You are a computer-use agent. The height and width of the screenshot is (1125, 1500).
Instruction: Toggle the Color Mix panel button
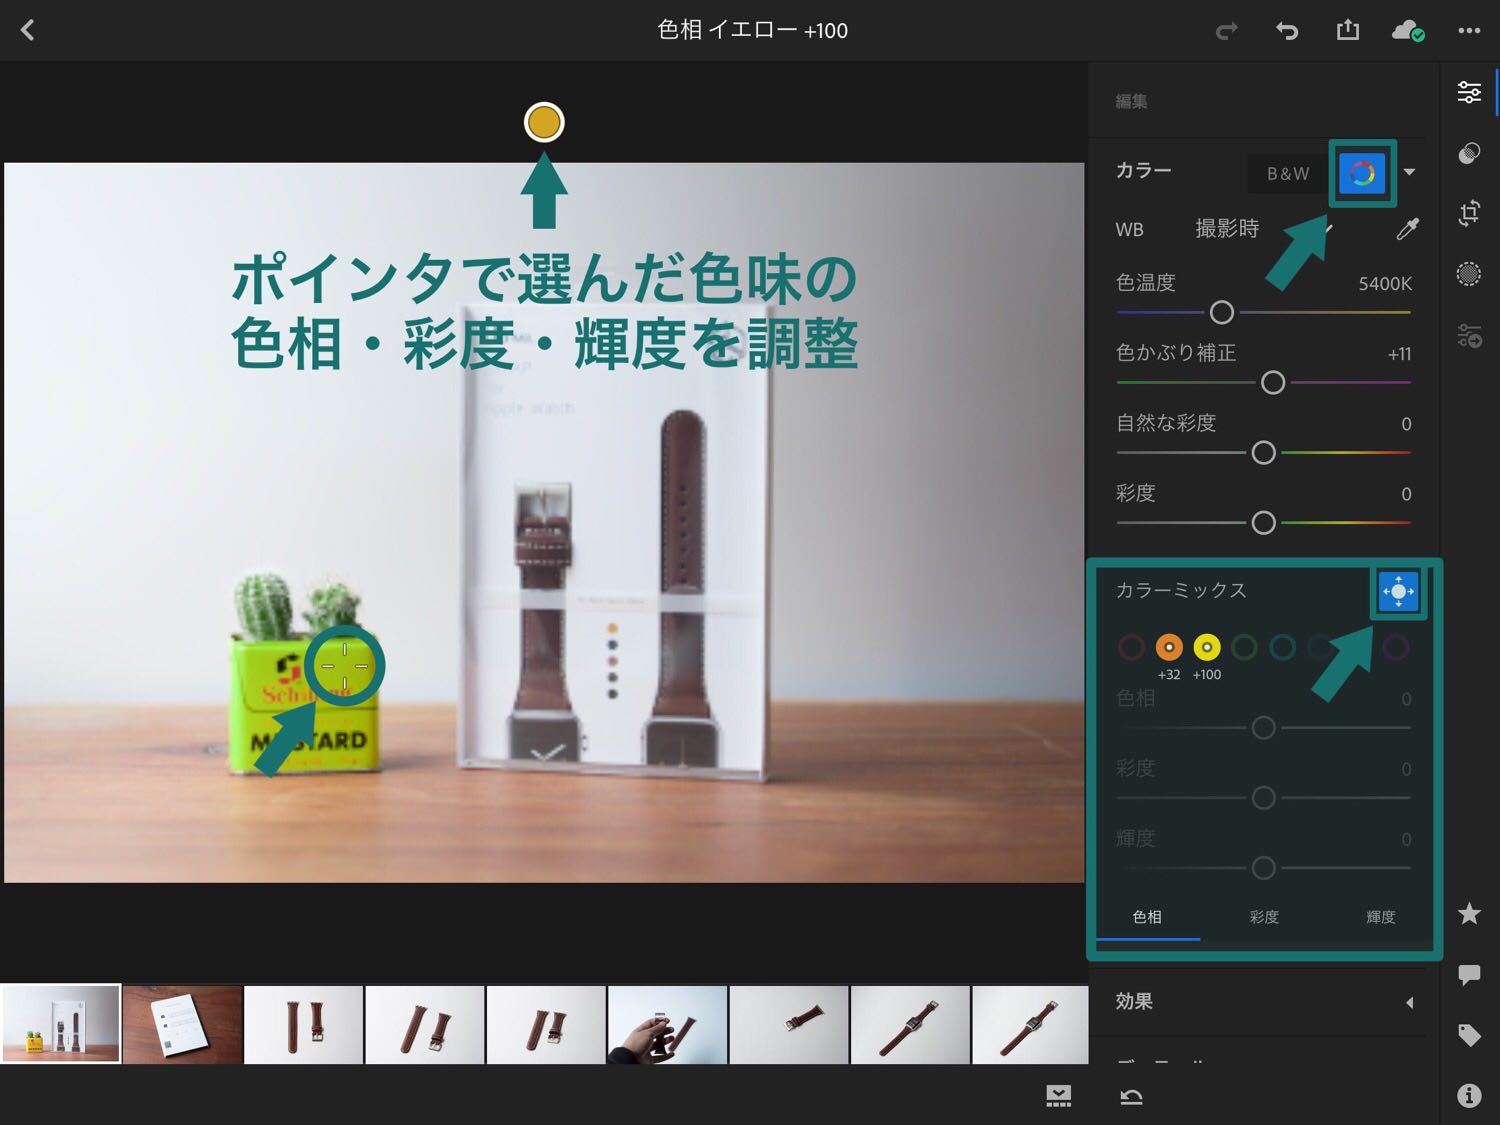tap(1362, 173)
